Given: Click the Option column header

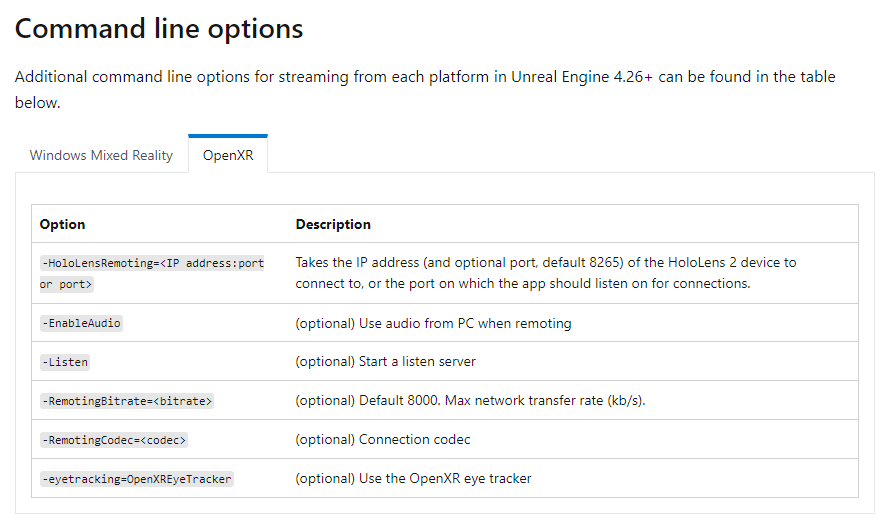Looking at the screenshot, I should point(63,224).
